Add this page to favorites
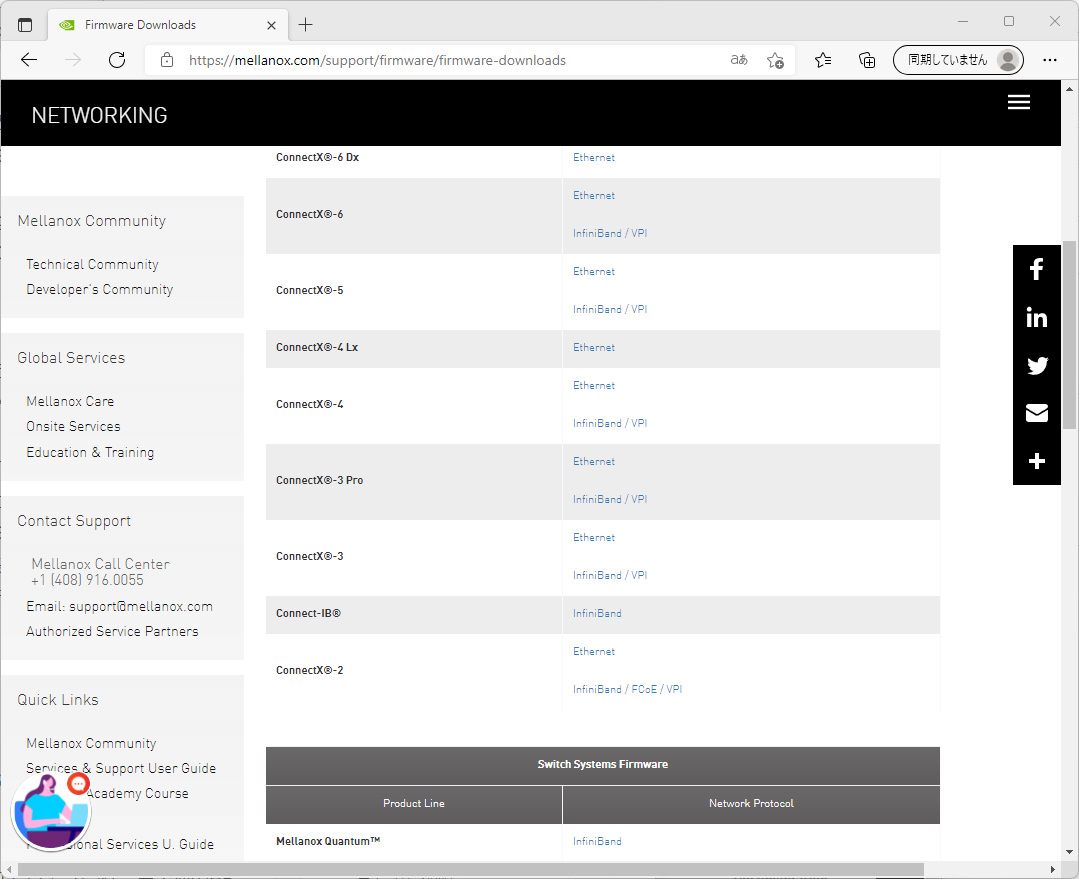1079x879 pixels. click(x=775, y=61)
